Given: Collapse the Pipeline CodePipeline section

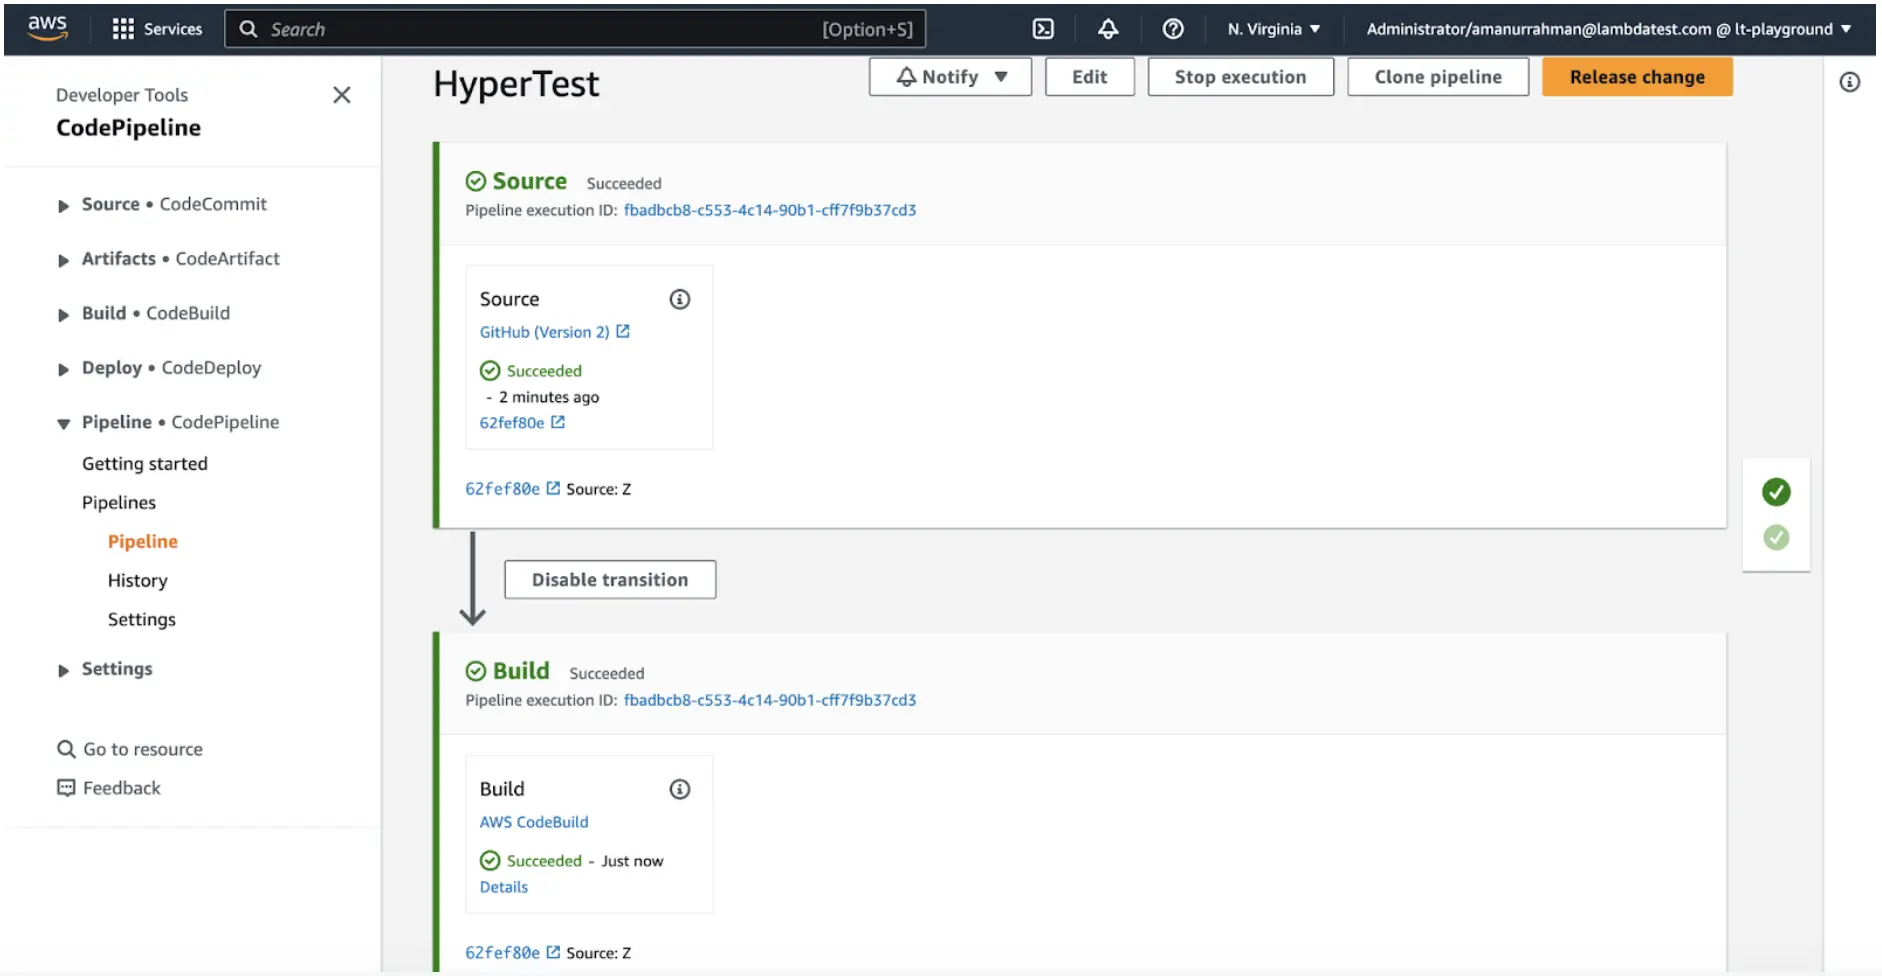Looking at the screenshot, I should pos(63,423).
